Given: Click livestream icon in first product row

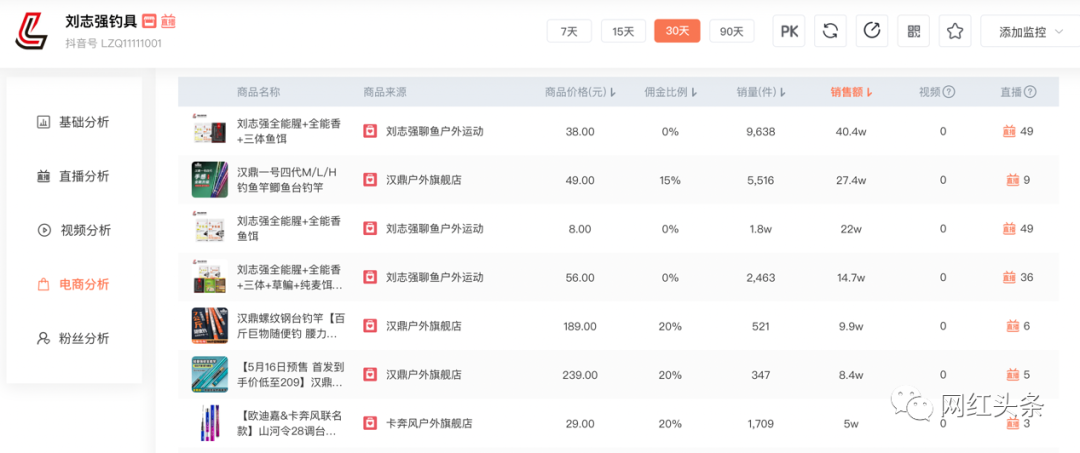Looking at the screenshot, I should coord(1009,132).
